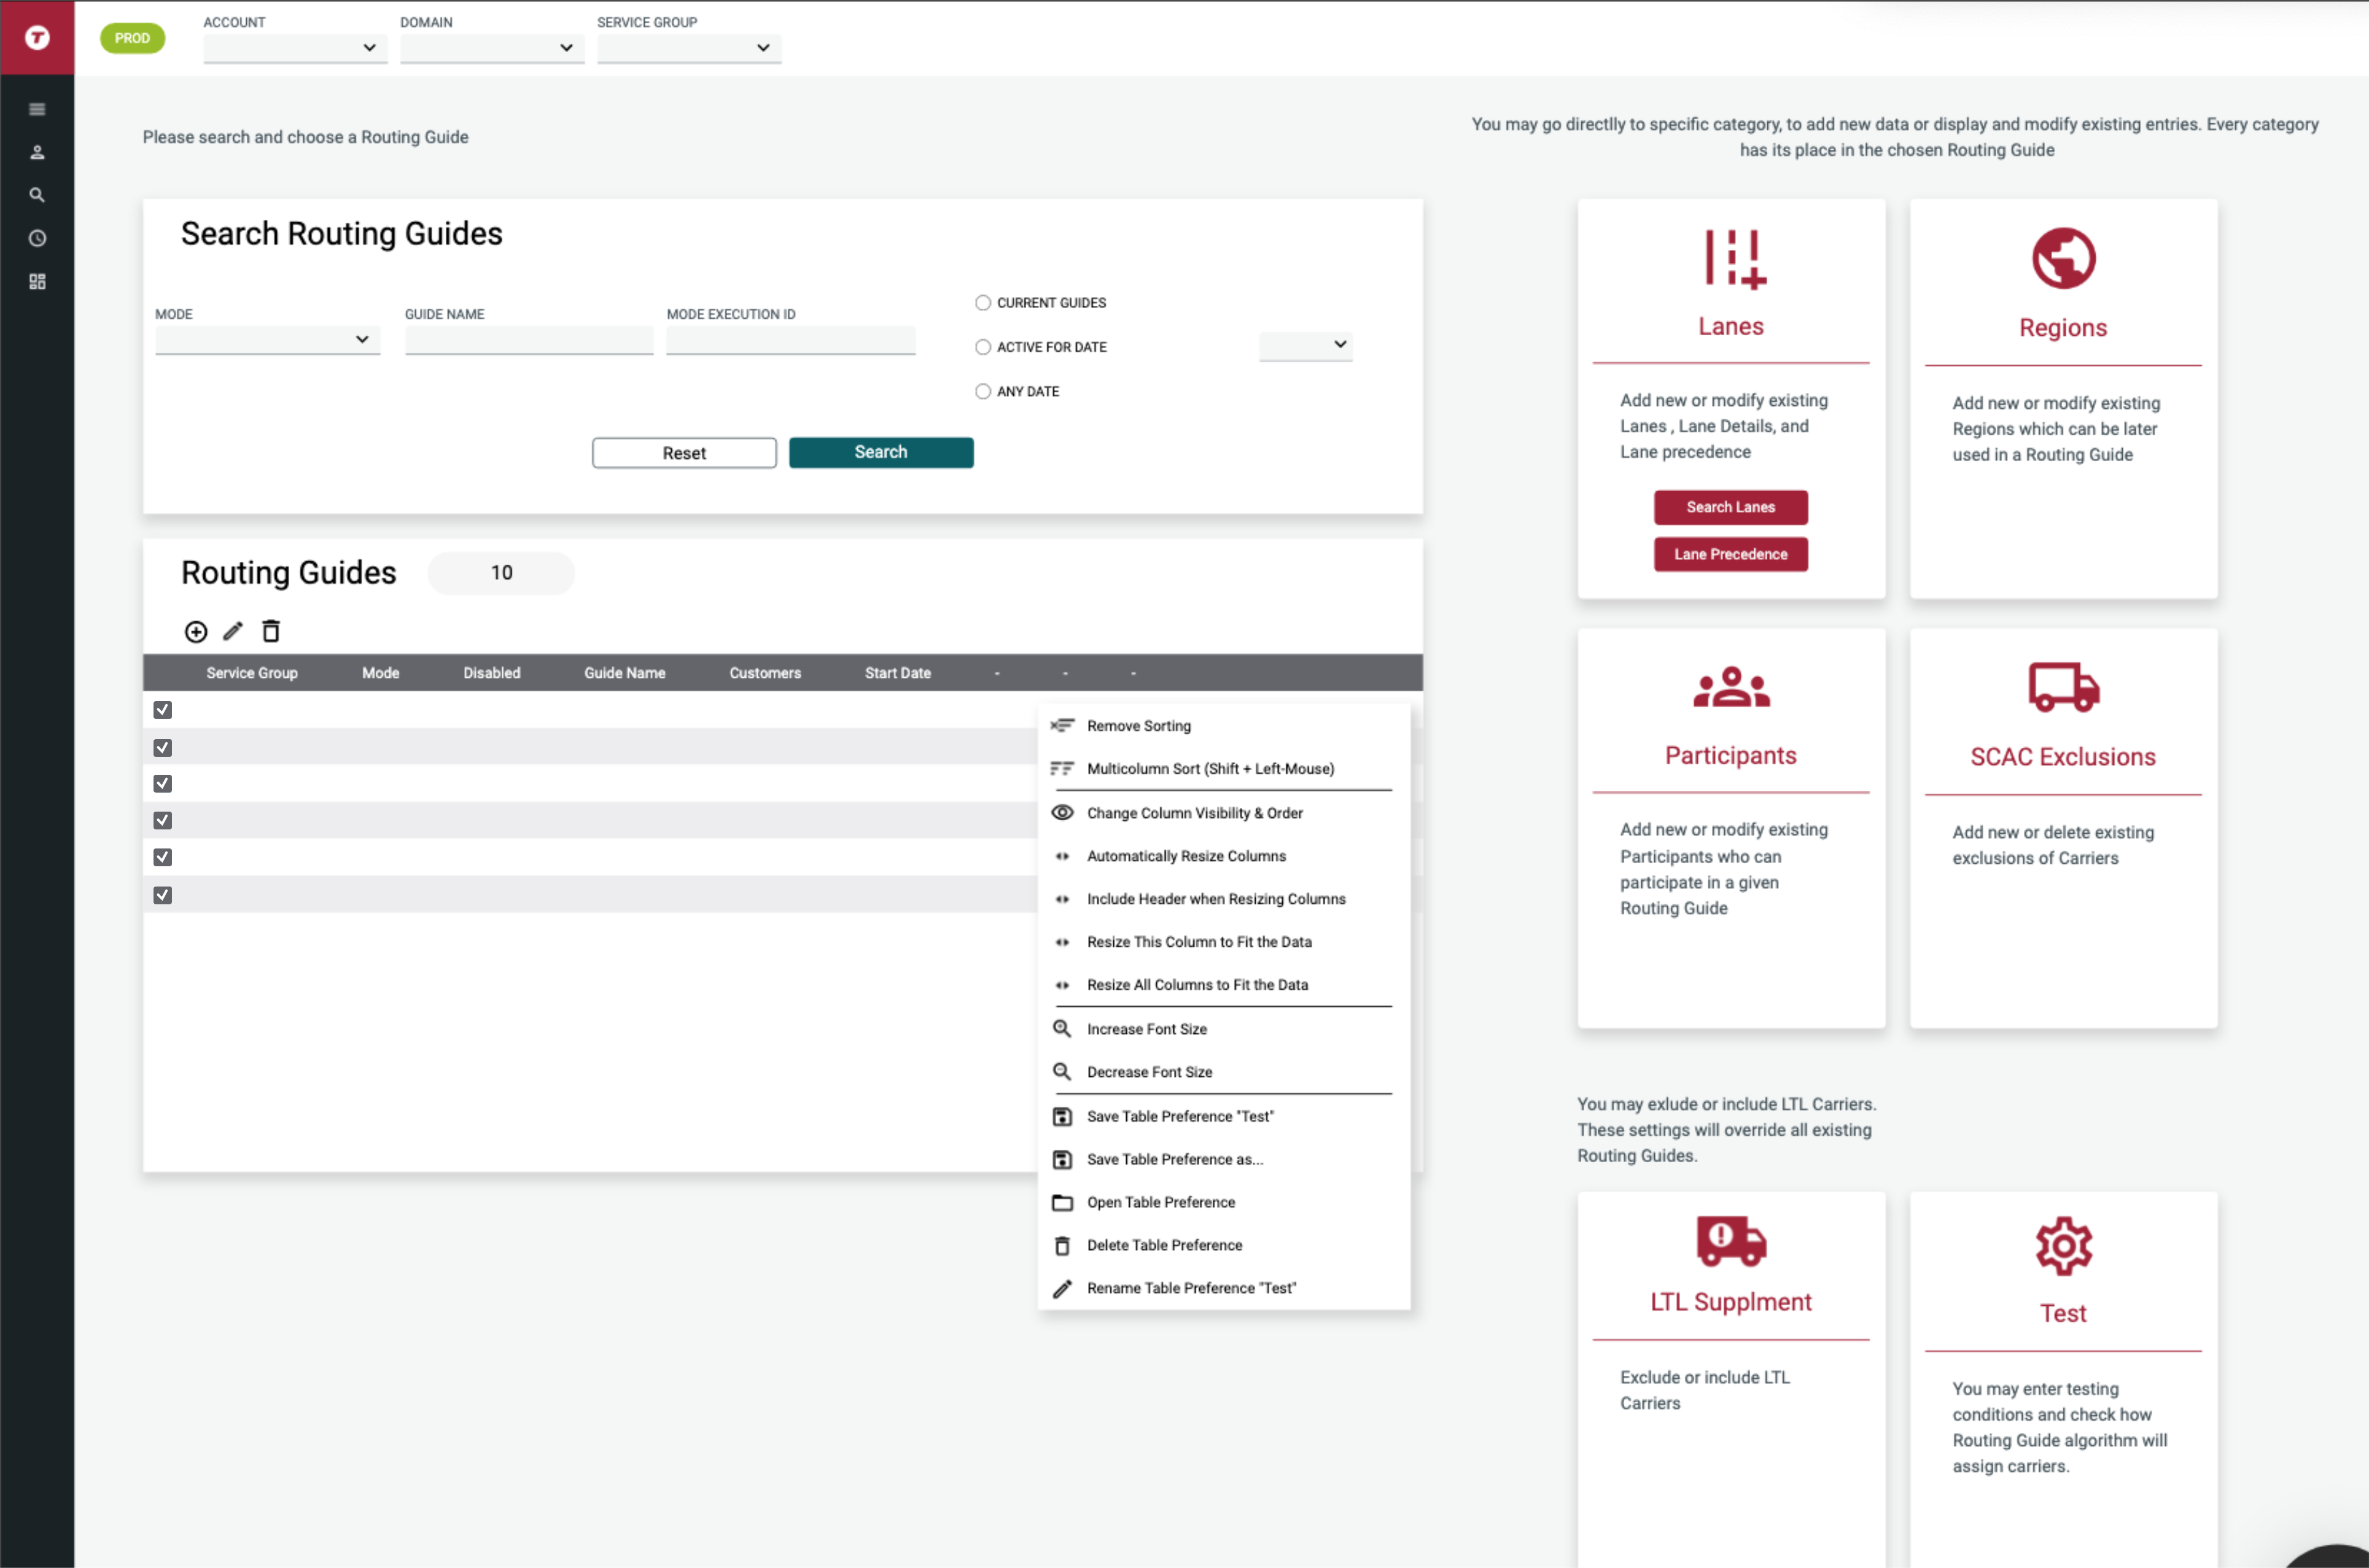The image size is (2369, 1568).
Task: Select the Active For Date radio button
Action: 983,347
